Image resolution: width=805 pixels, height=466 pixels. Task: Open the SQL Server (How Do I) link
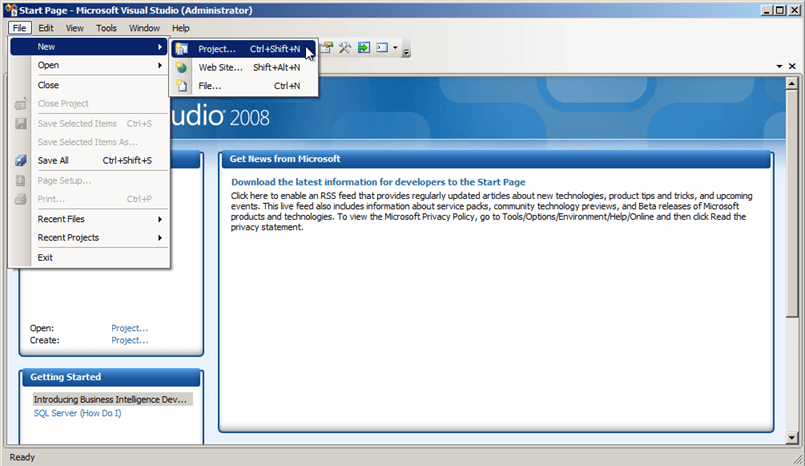pyautogui.click(x=78, y=413)
